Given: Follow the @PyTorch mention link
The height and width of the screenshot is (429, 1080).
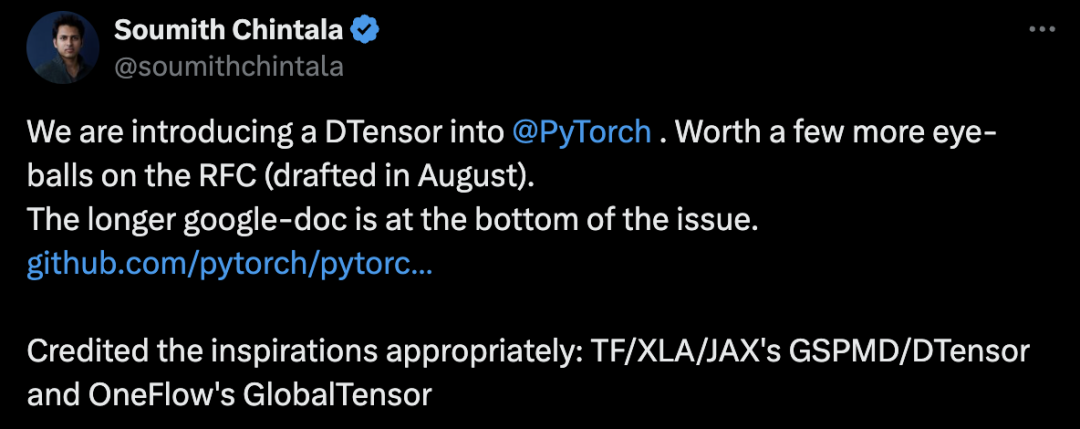Looking at the screenshot, I should pos(581,132).
